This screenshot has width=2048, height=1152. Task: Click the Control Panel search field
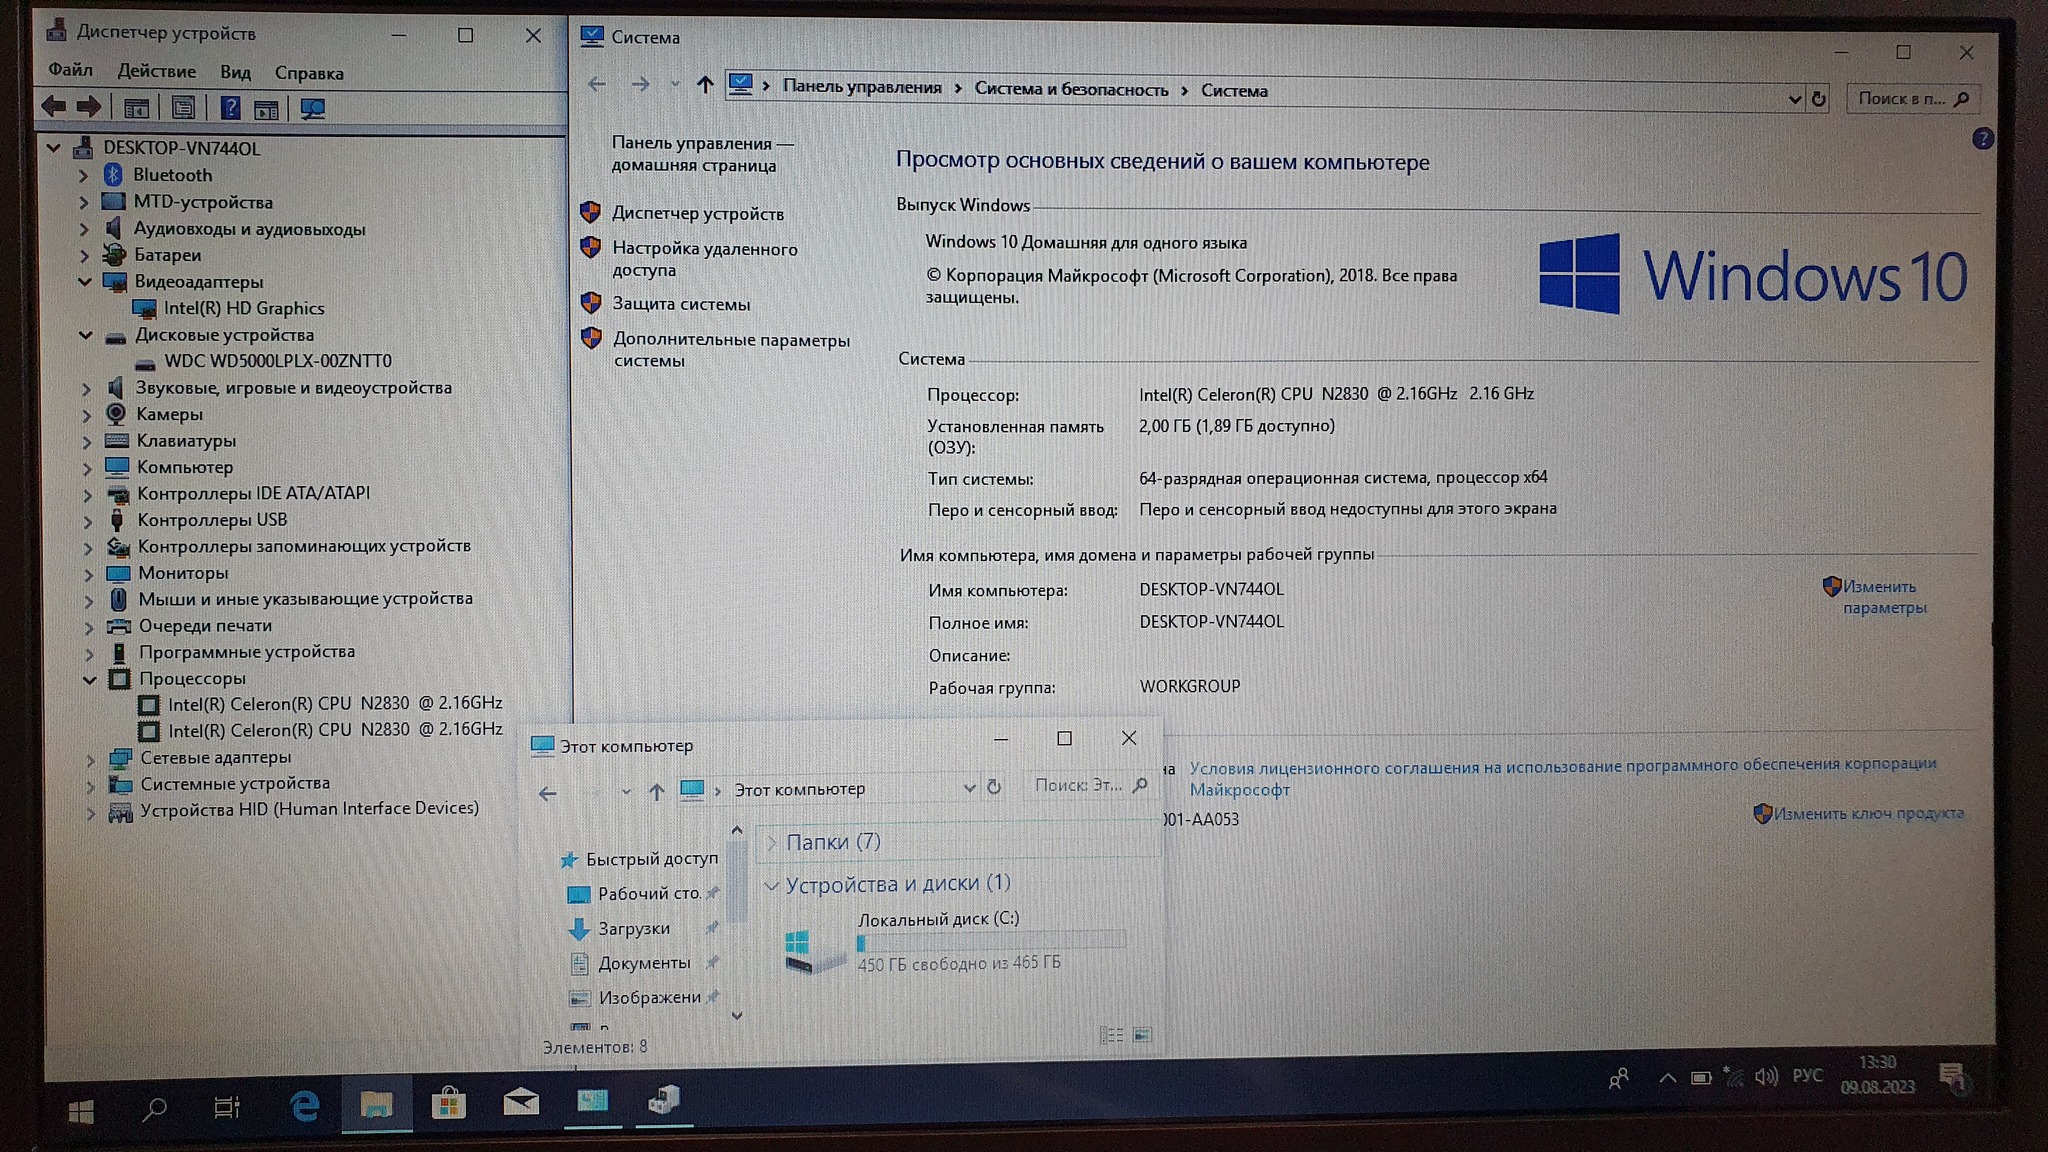coord(1900,98)
